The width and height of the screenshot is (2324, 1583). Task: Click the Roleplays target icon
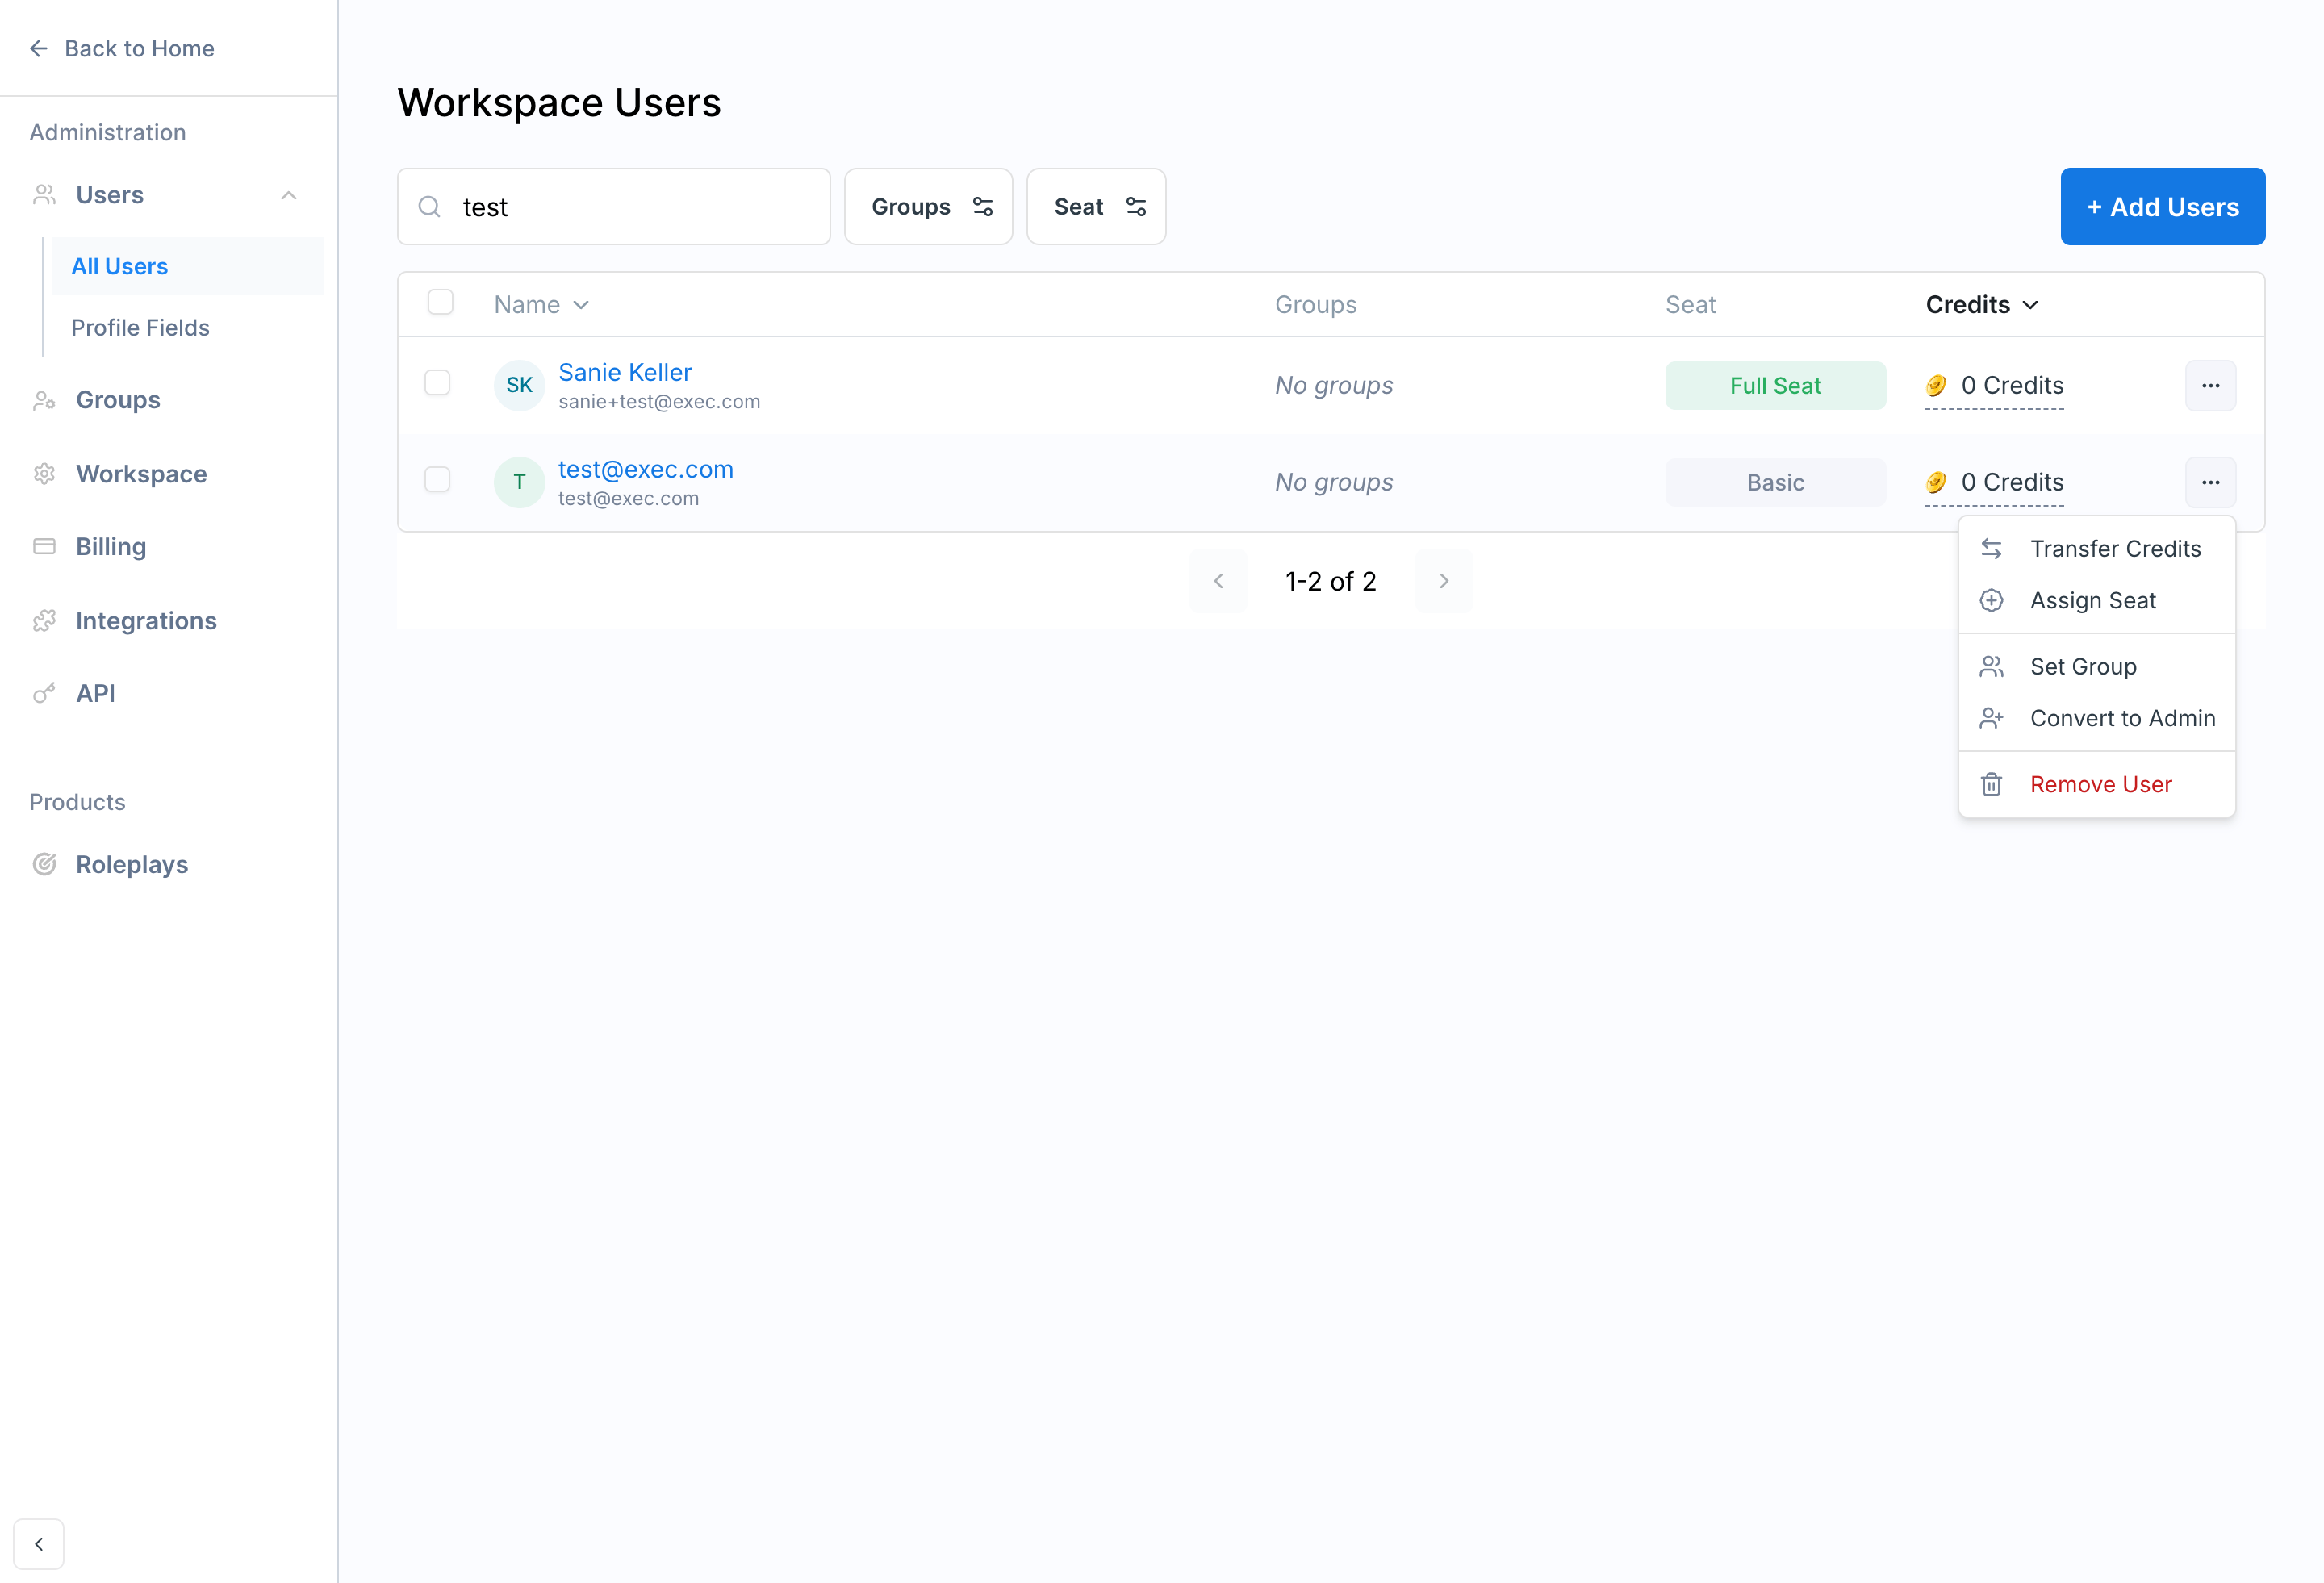pos(44,864)
